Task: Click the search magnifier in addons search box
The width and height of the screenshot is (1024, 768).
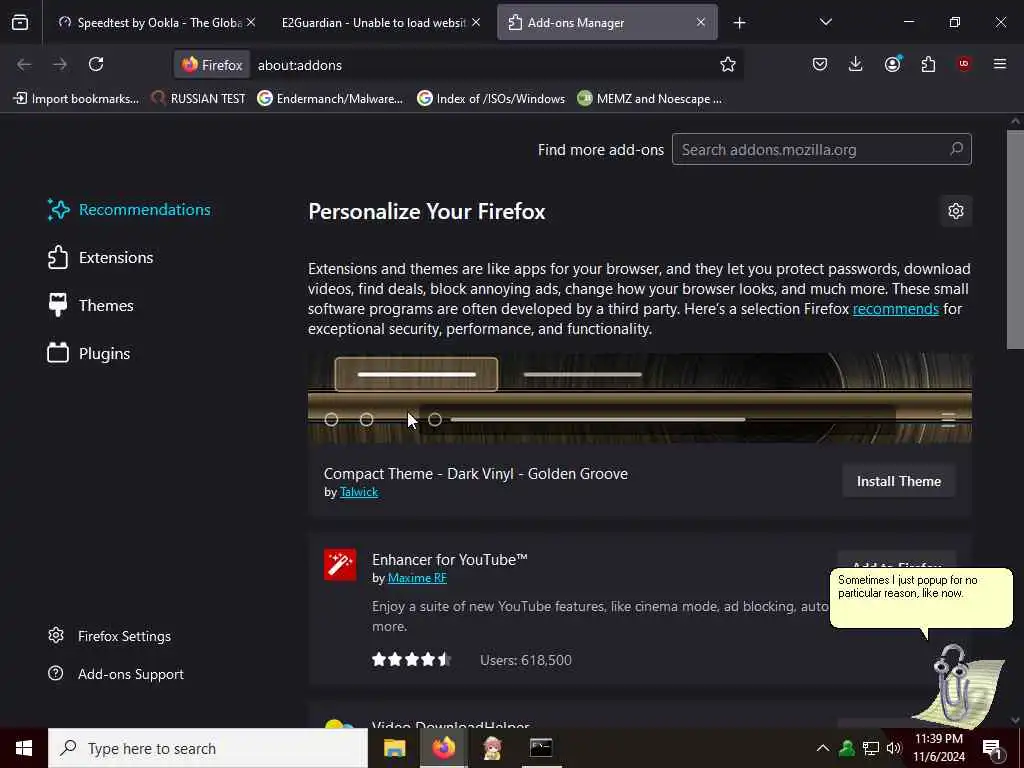Action: (956, 149)
